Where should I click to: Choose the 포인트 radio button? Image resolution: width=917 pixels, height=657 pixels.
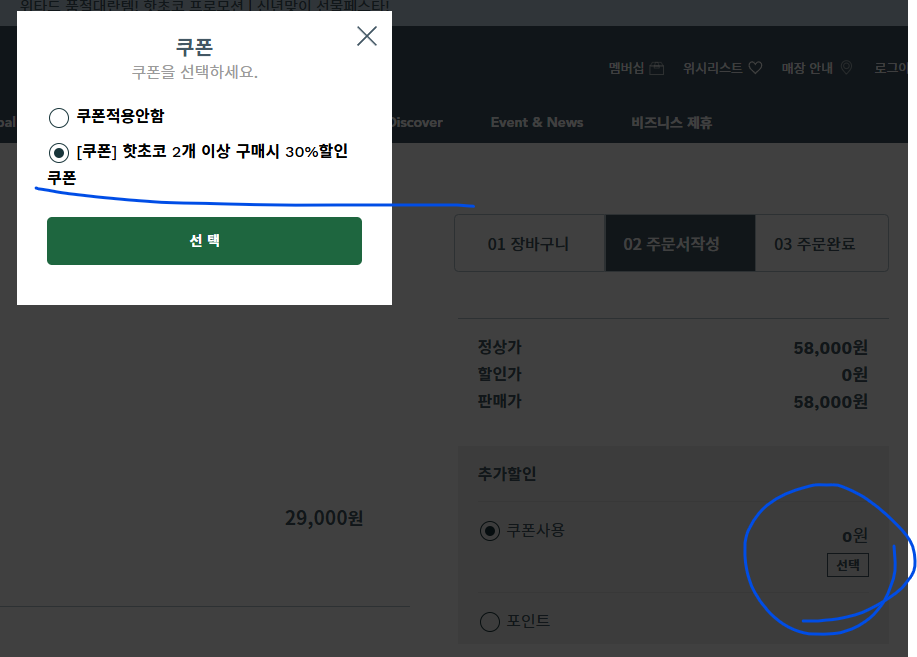tap(489, 622)
